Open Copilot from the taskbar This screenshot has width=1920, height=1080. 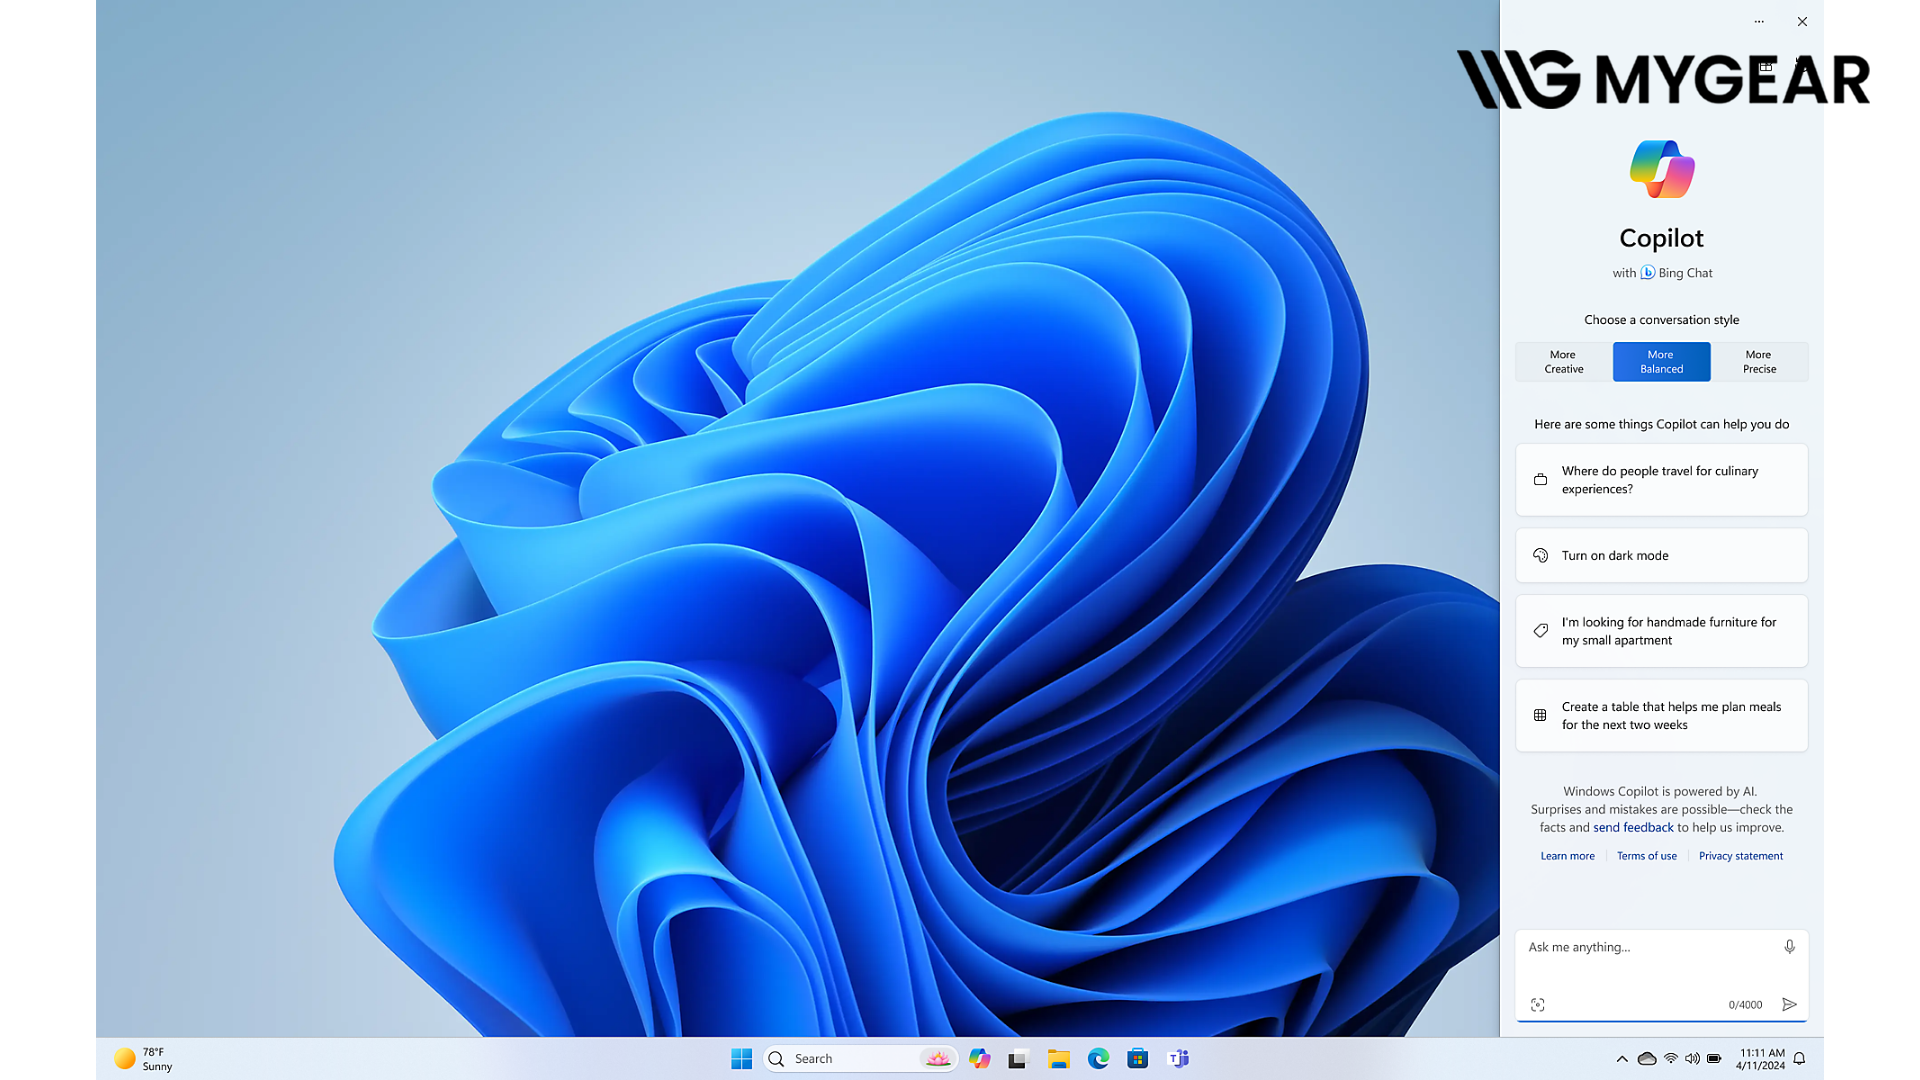[x=979, y=1059]
